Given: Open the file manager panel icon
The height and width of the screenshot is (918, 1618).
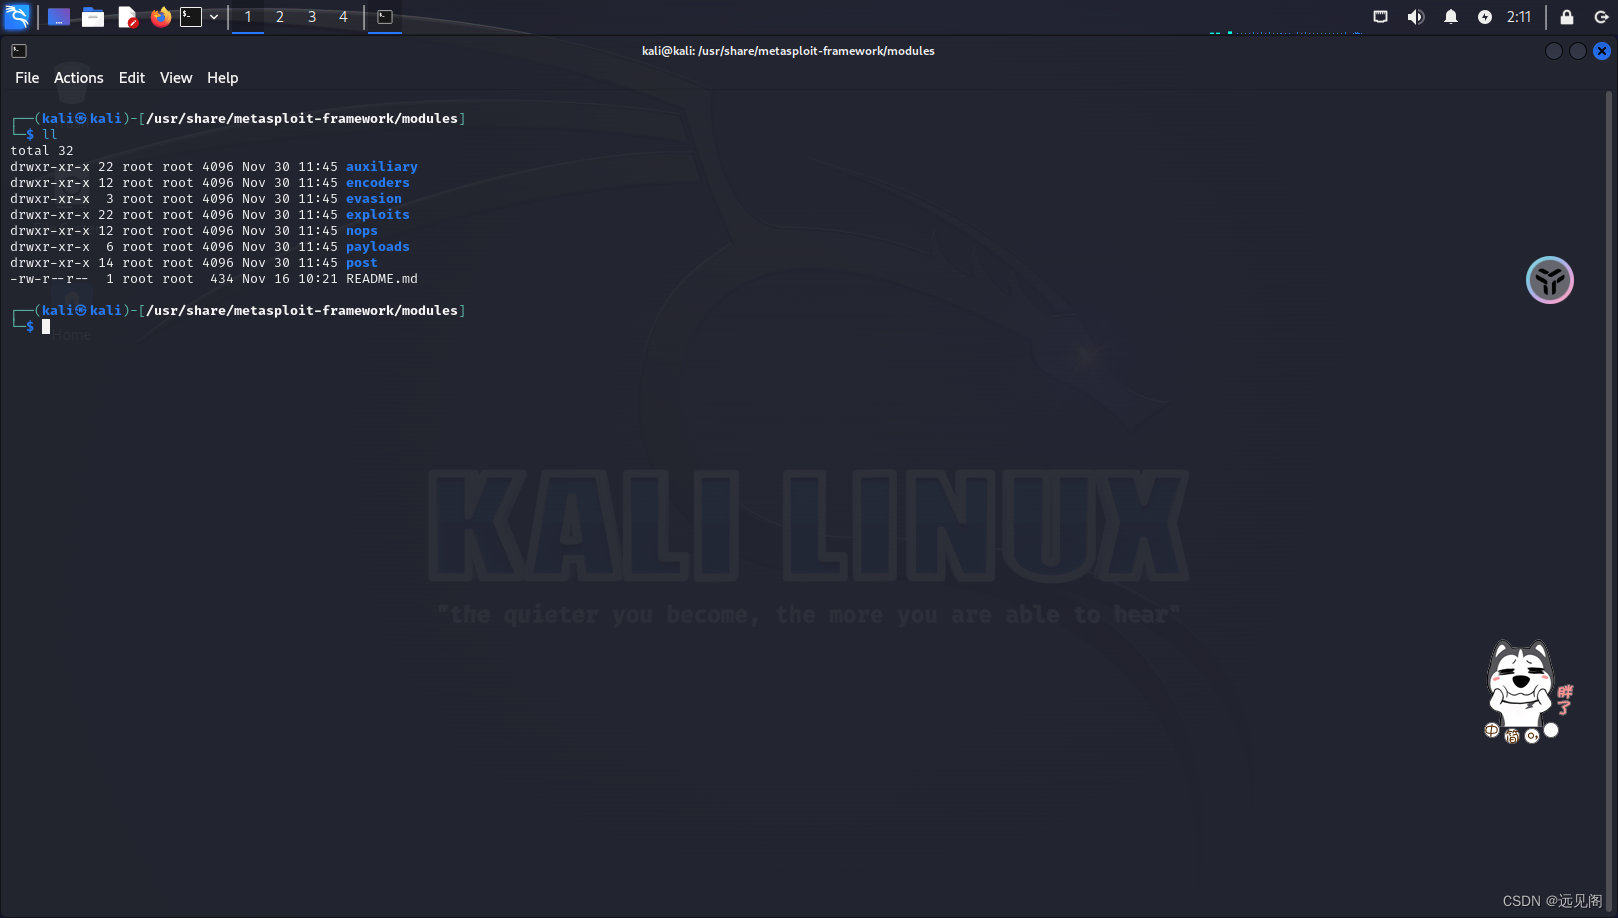Looking at the screenshot, I should tap(93, 17).
